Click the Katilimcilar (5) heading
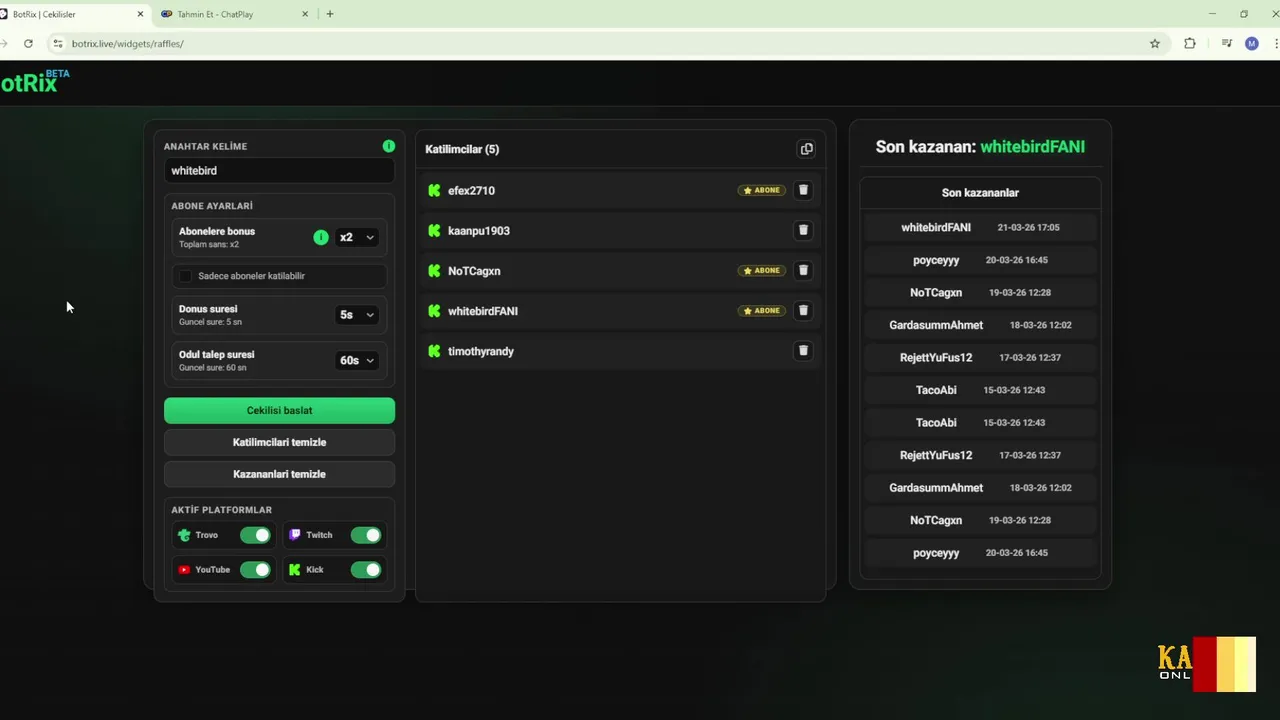The width and height of the screenshot is (1280, 720). point(462,149)
